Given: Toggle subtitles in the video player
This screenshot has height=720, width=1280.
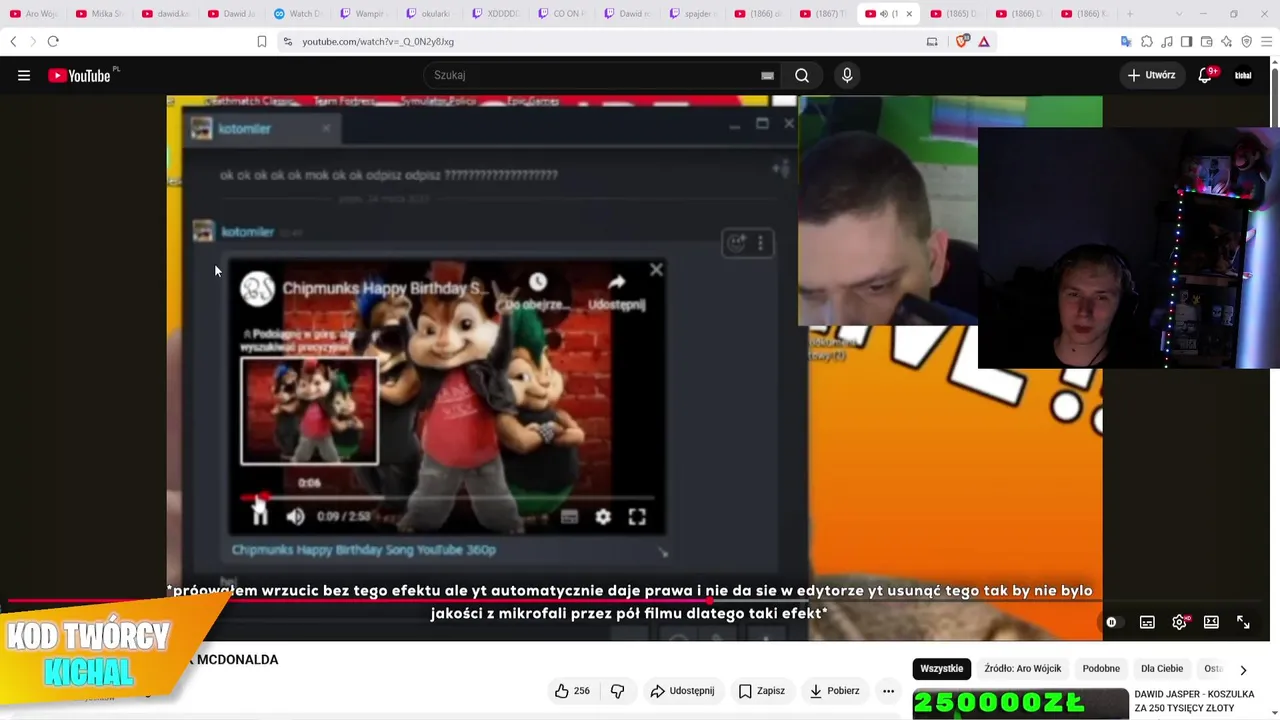Looking at the screenshot, I should click(x=1147, y=622).
